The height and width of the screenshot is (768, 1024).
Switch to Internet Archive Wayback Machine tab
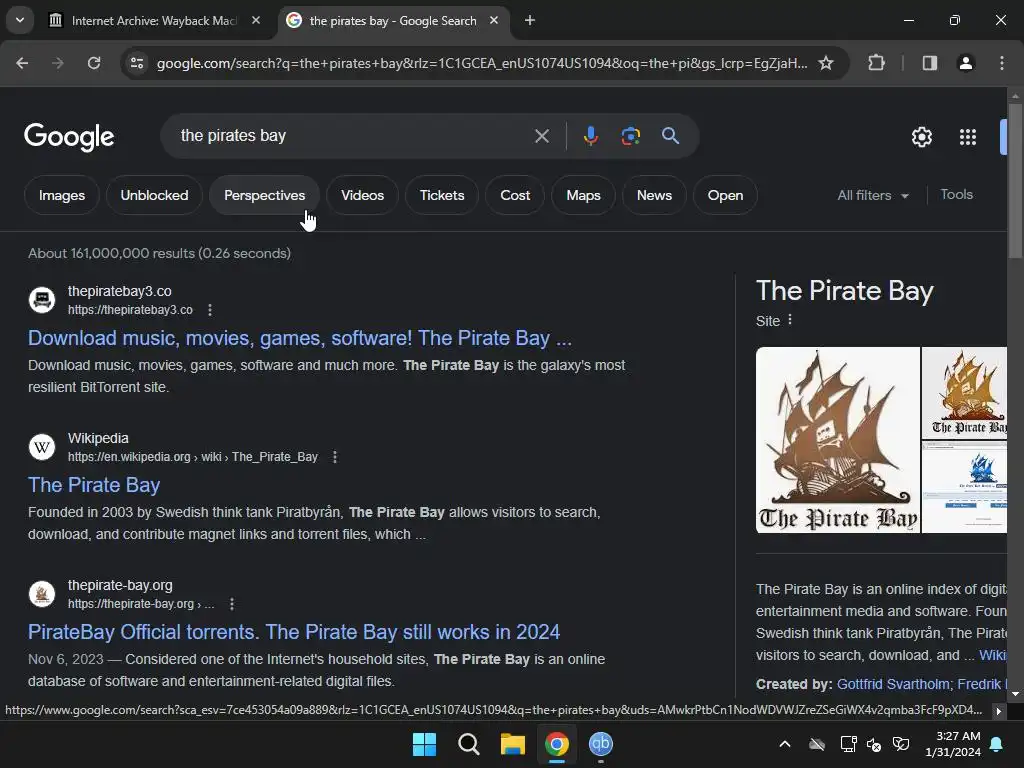[x=154, y=20]
